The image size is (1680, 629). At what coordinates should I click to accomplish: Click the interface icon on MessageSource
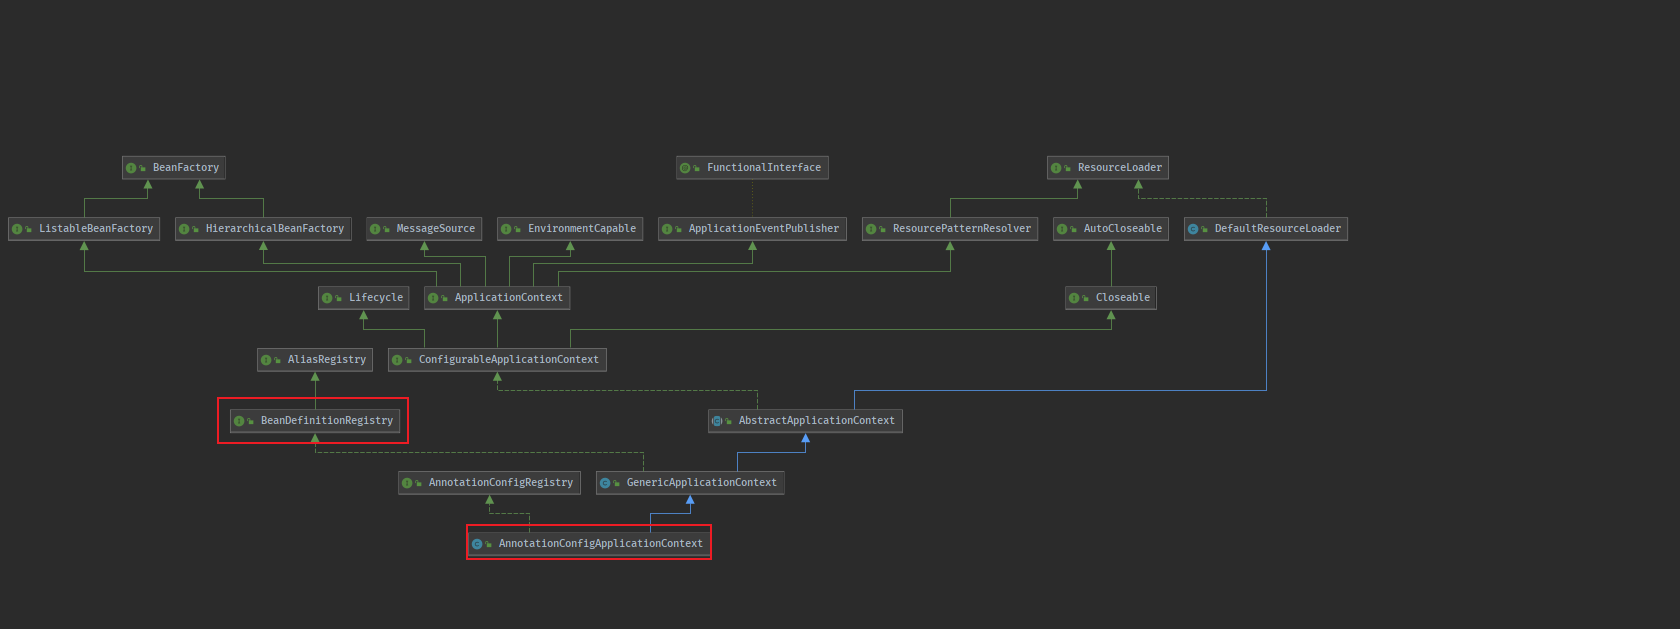pyautogui.click(x=375, y=229)
